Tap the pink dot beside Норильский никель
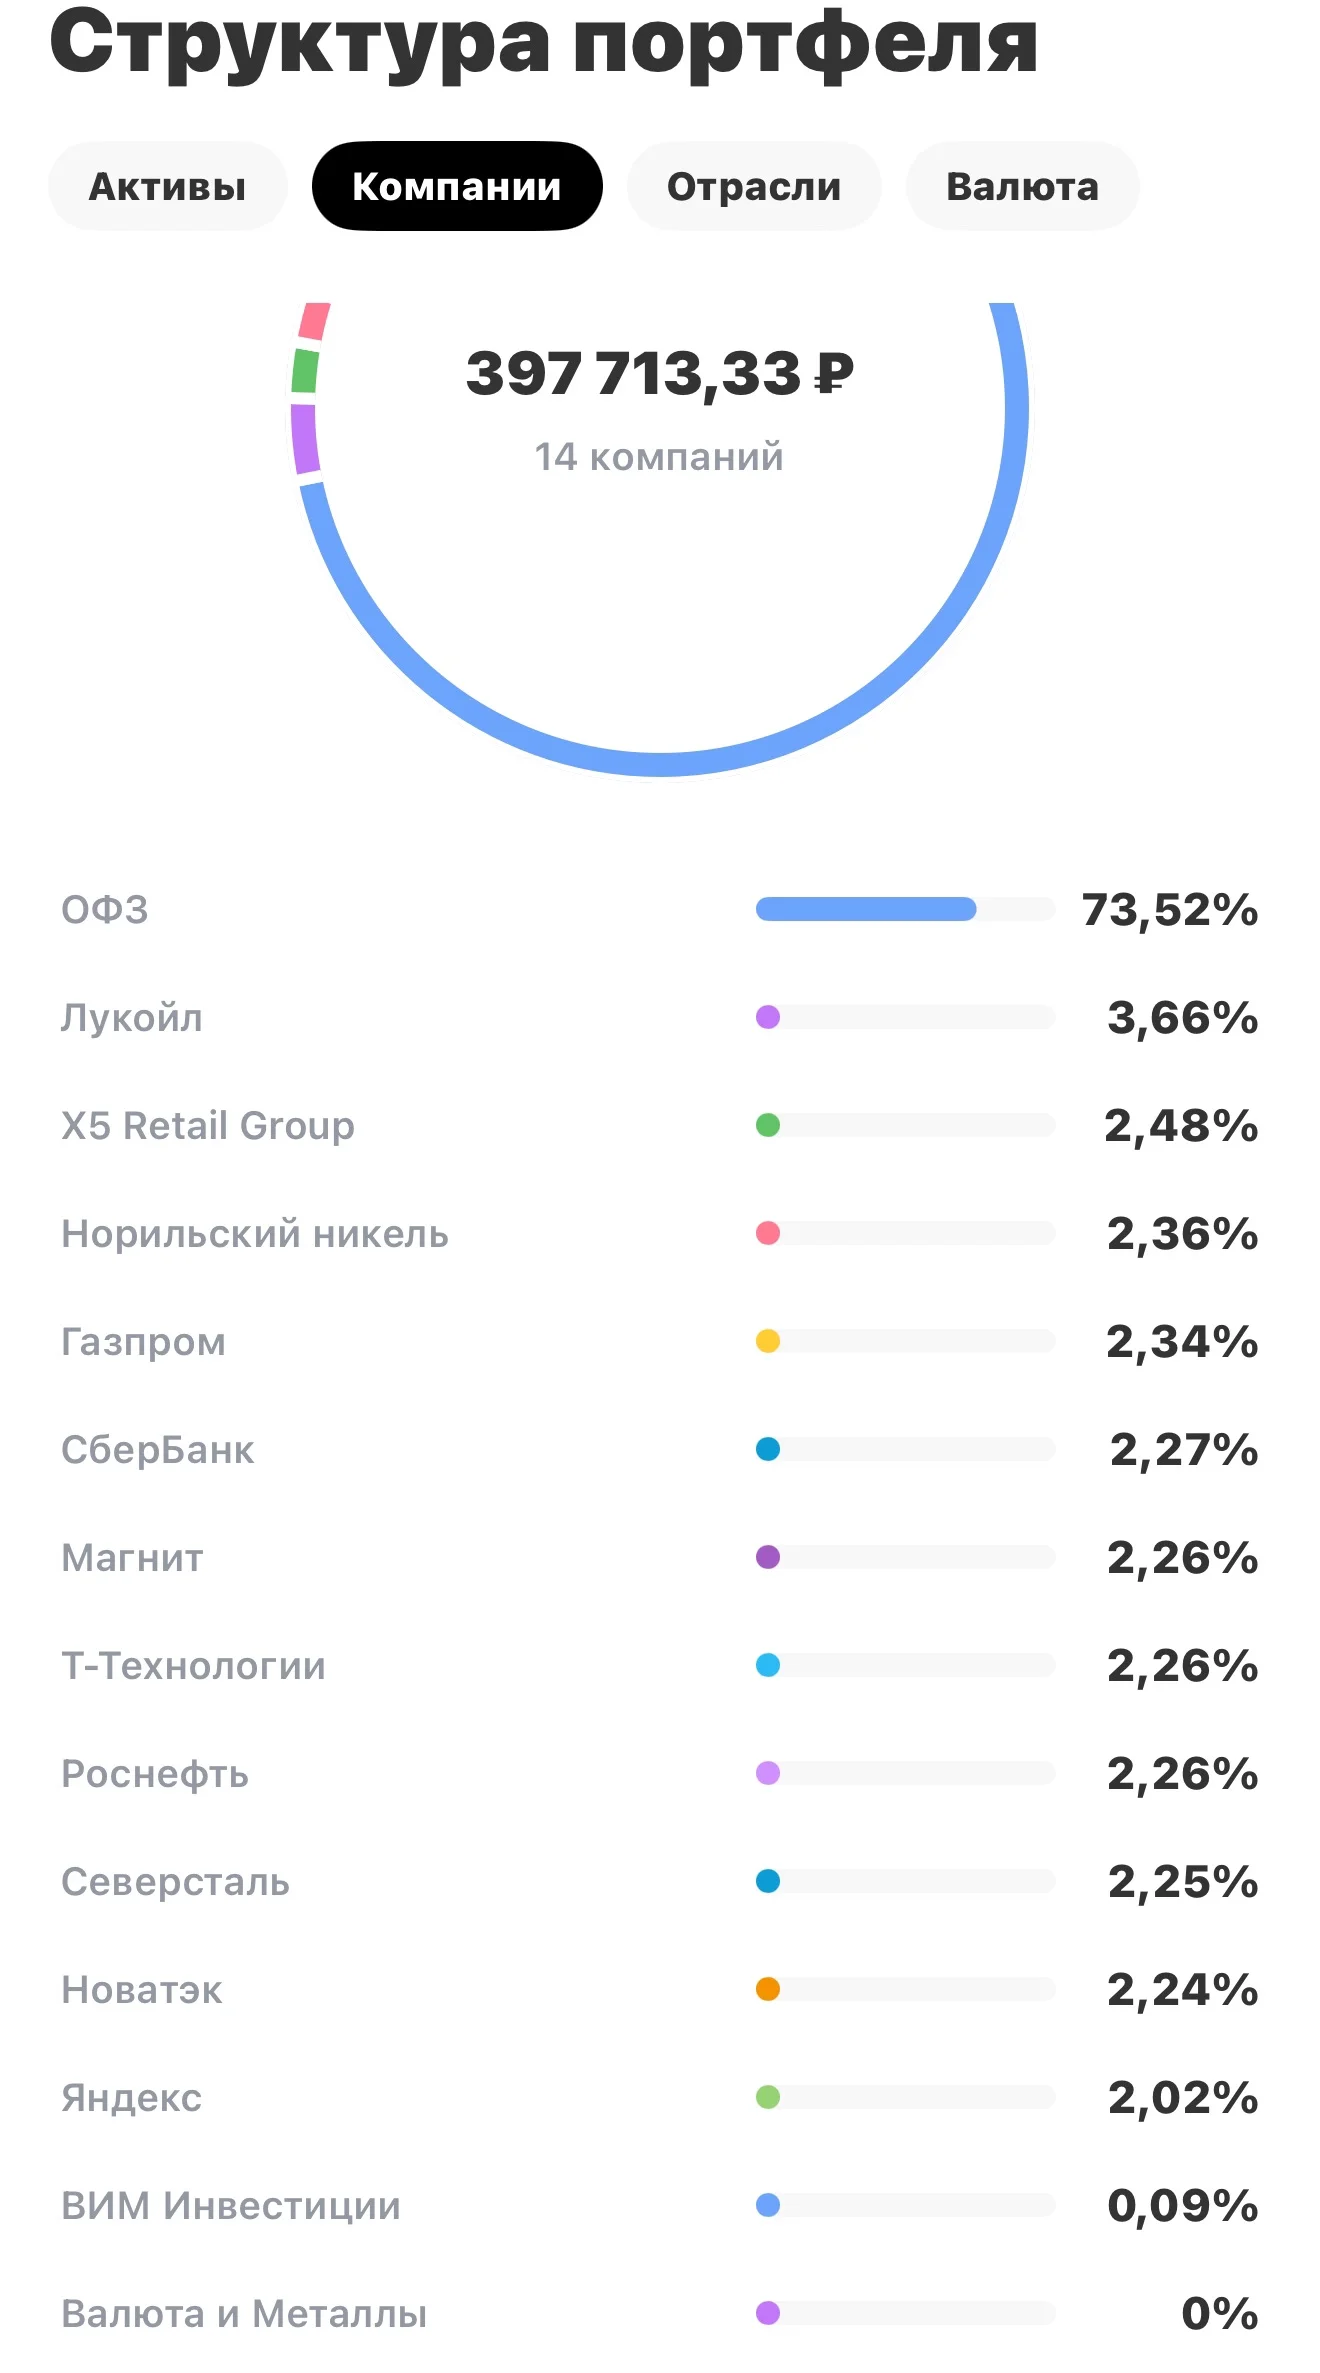1320x2373 pixels. (768, 1233)
